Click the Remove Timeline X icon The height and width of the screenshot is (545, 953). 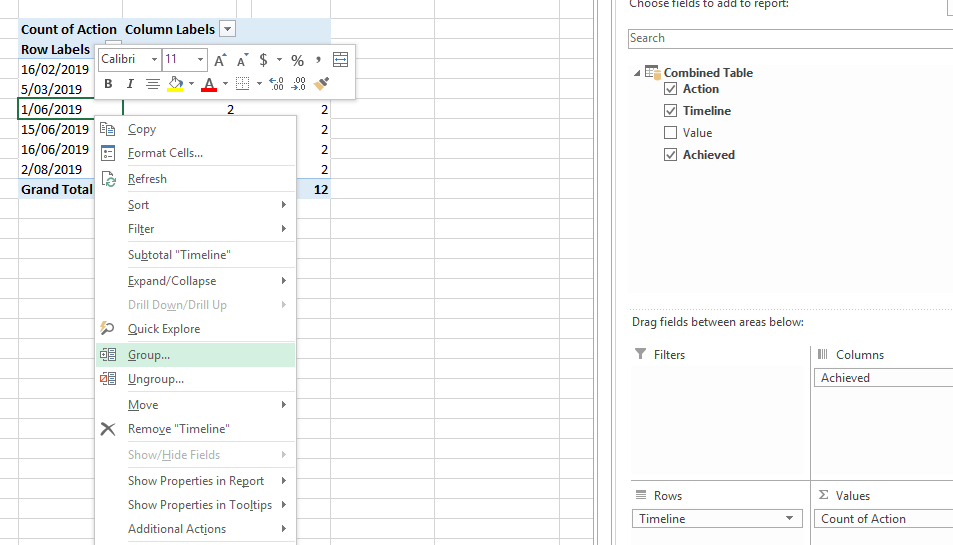[108, 429]
